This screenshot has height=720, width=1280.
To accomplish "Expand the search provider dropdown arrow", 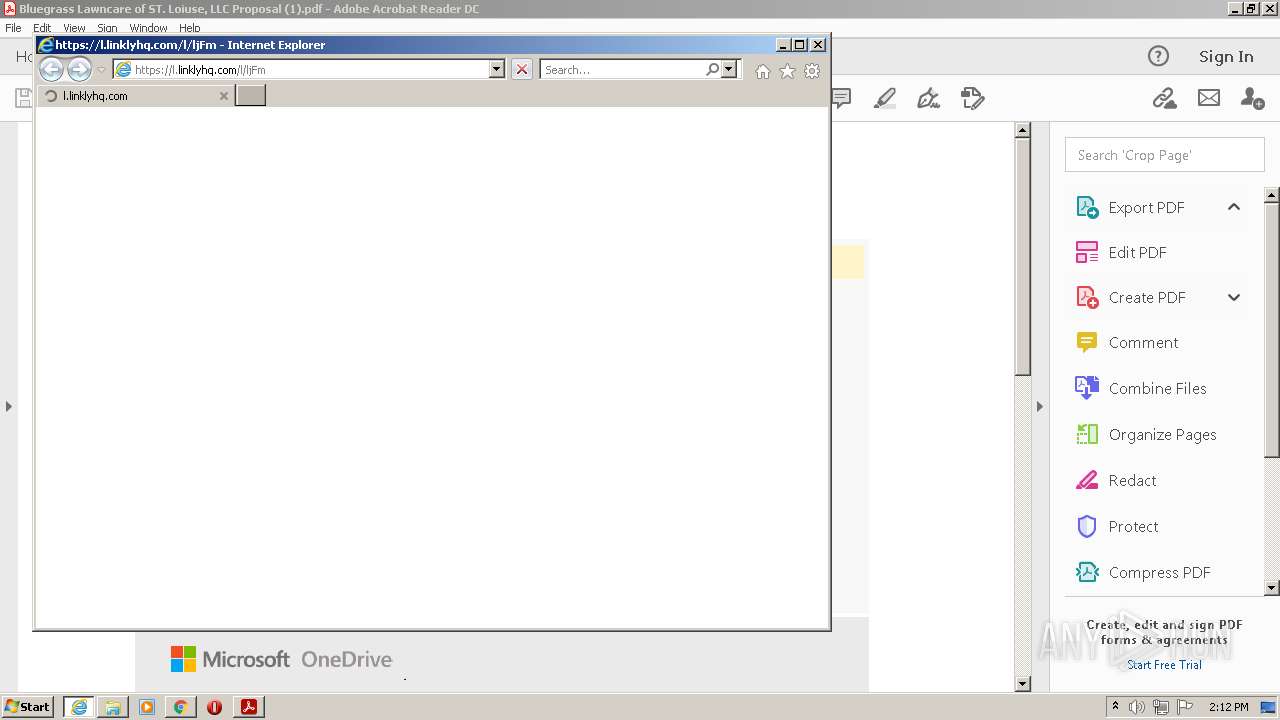I will pos(729,70).
